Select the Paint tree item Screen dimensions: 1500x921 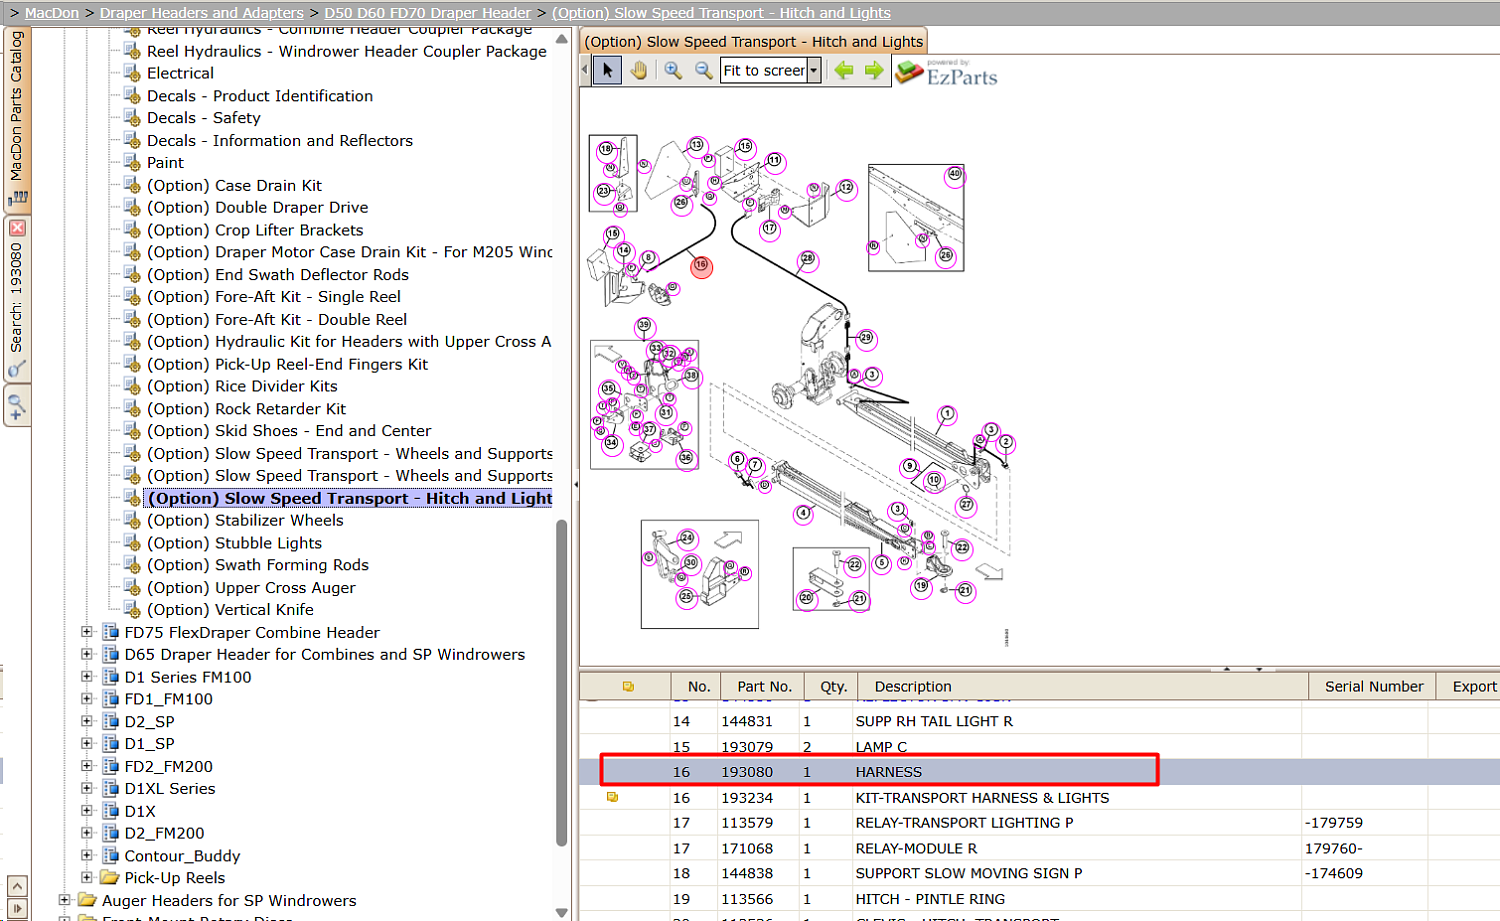[x=165, y=163]
